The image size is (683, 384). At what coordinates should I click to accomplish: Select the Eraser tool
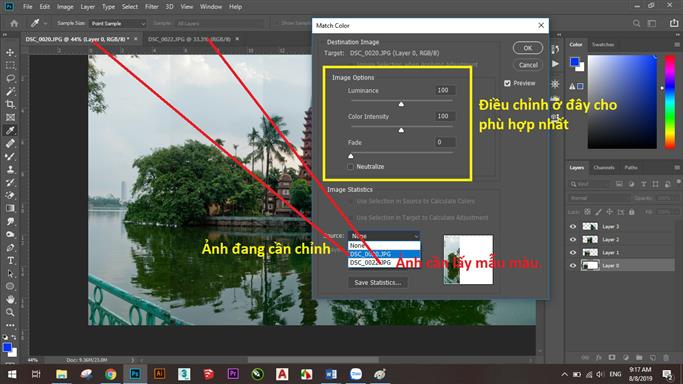pyautogui.click(x=10, y=195)
